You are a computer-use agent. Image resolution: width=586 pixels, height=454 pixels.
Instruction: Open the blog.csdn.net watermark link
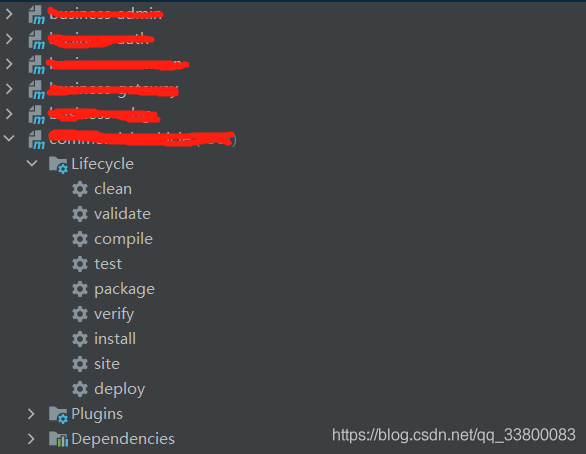(454, 435)
